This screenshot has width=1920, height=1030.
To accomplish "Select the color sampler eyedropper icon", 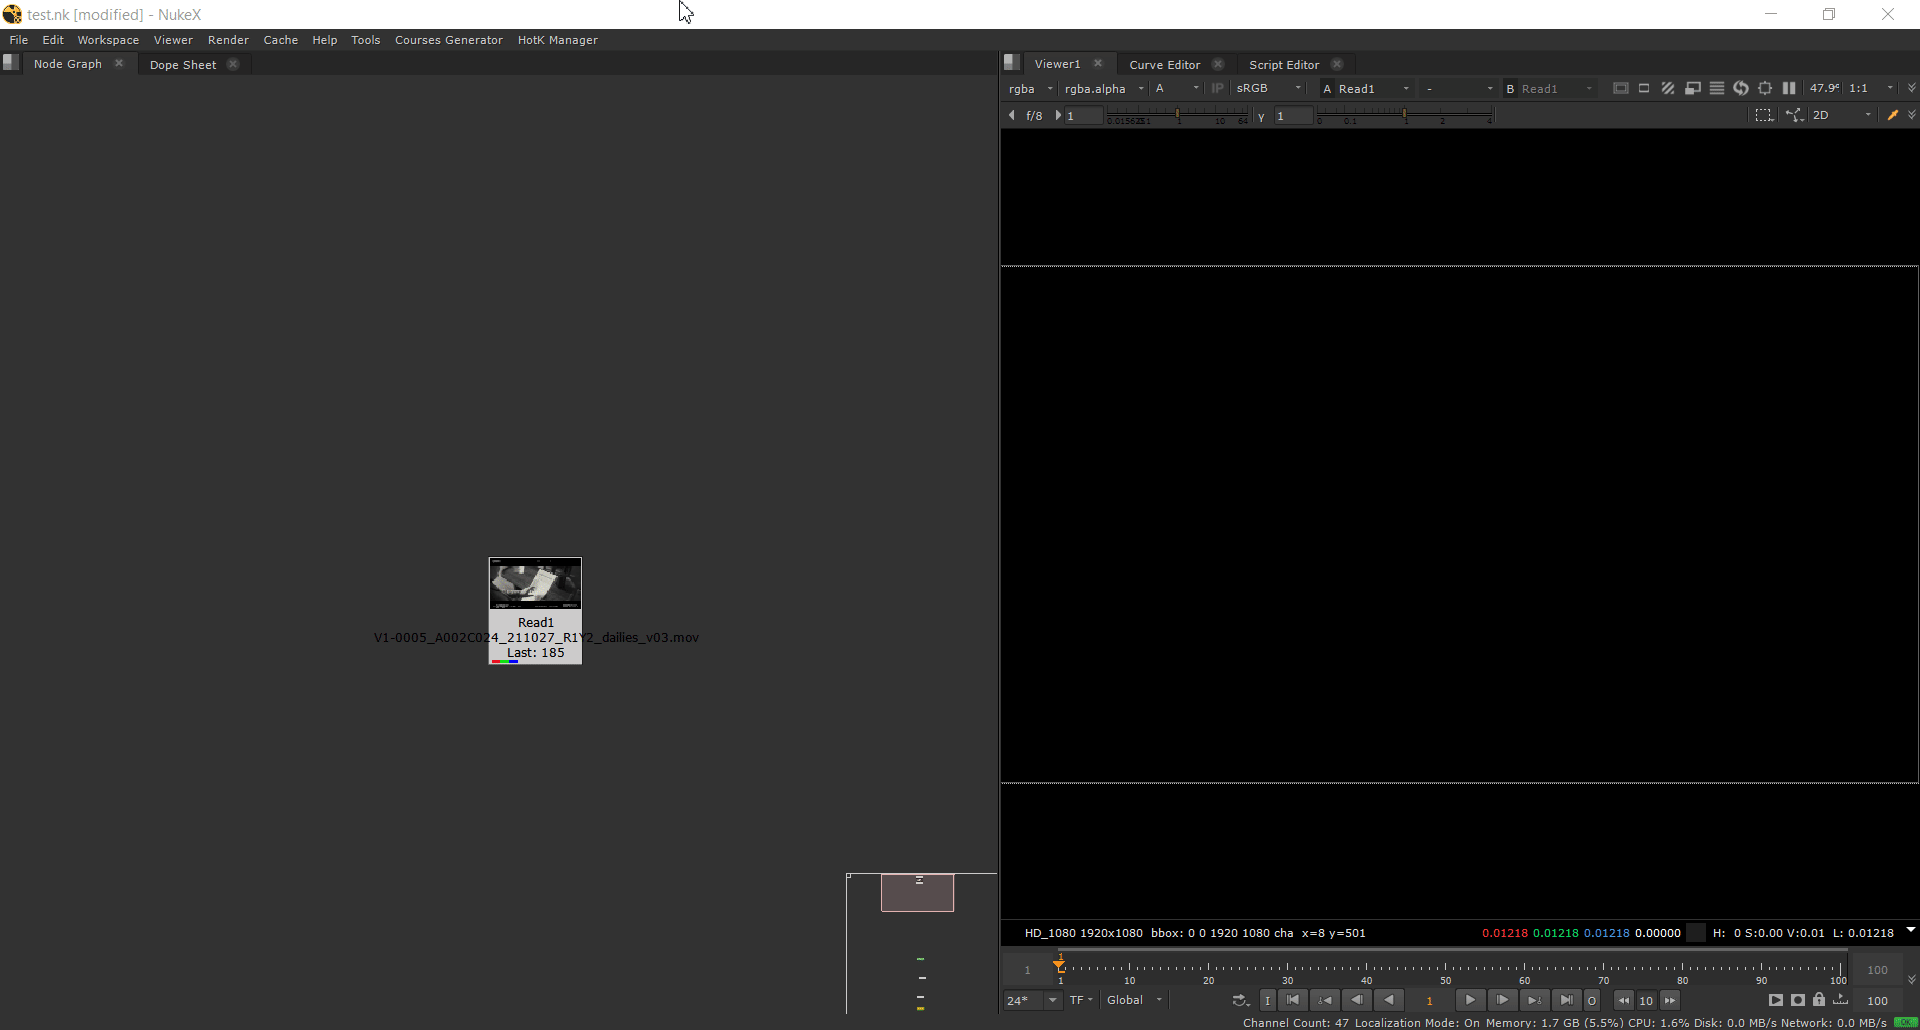I will [x=1893, y=115].
